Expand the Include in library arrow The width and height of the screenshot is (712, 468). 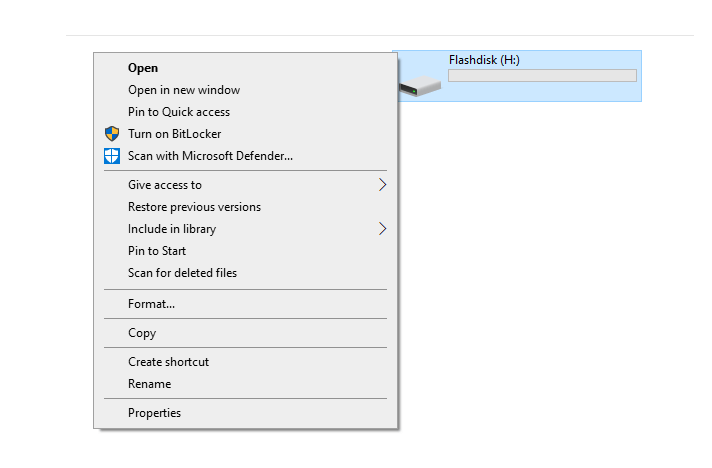(x=382, y=229)
